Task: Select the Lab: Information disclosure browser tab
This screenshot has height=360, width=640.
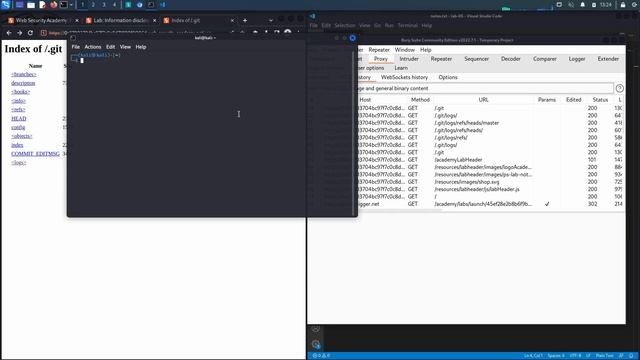Action: [x=119, y=20]
